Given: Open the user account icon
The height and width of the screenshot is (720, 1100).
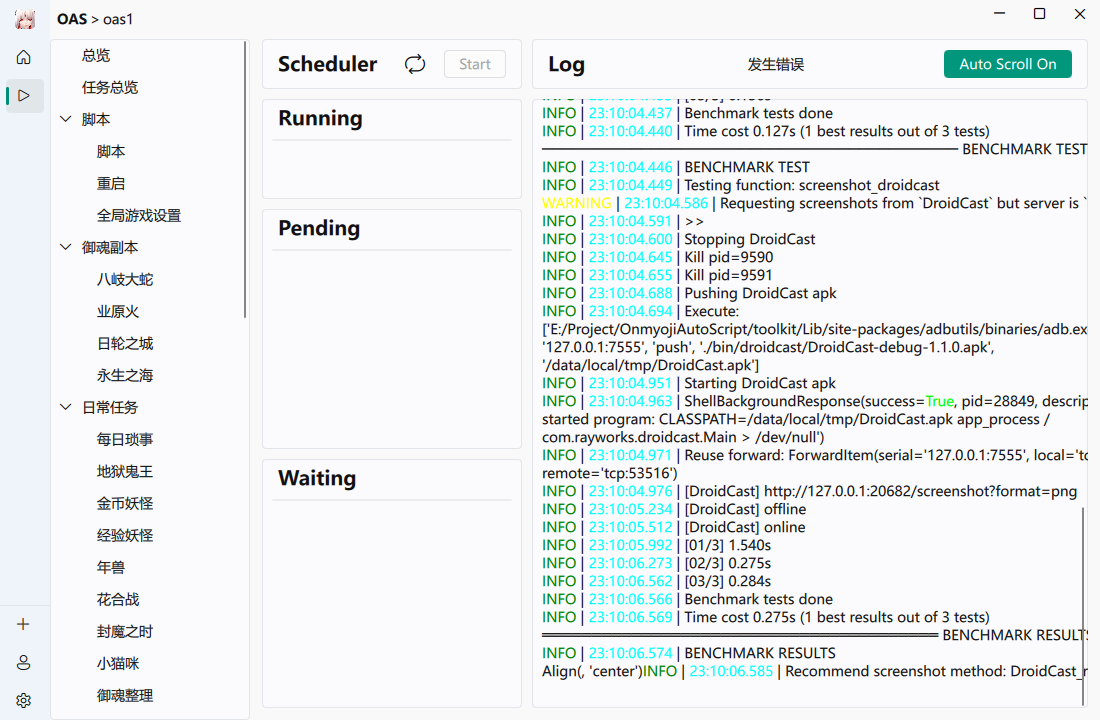Looking at the screenshot, I should pos(24,662).
